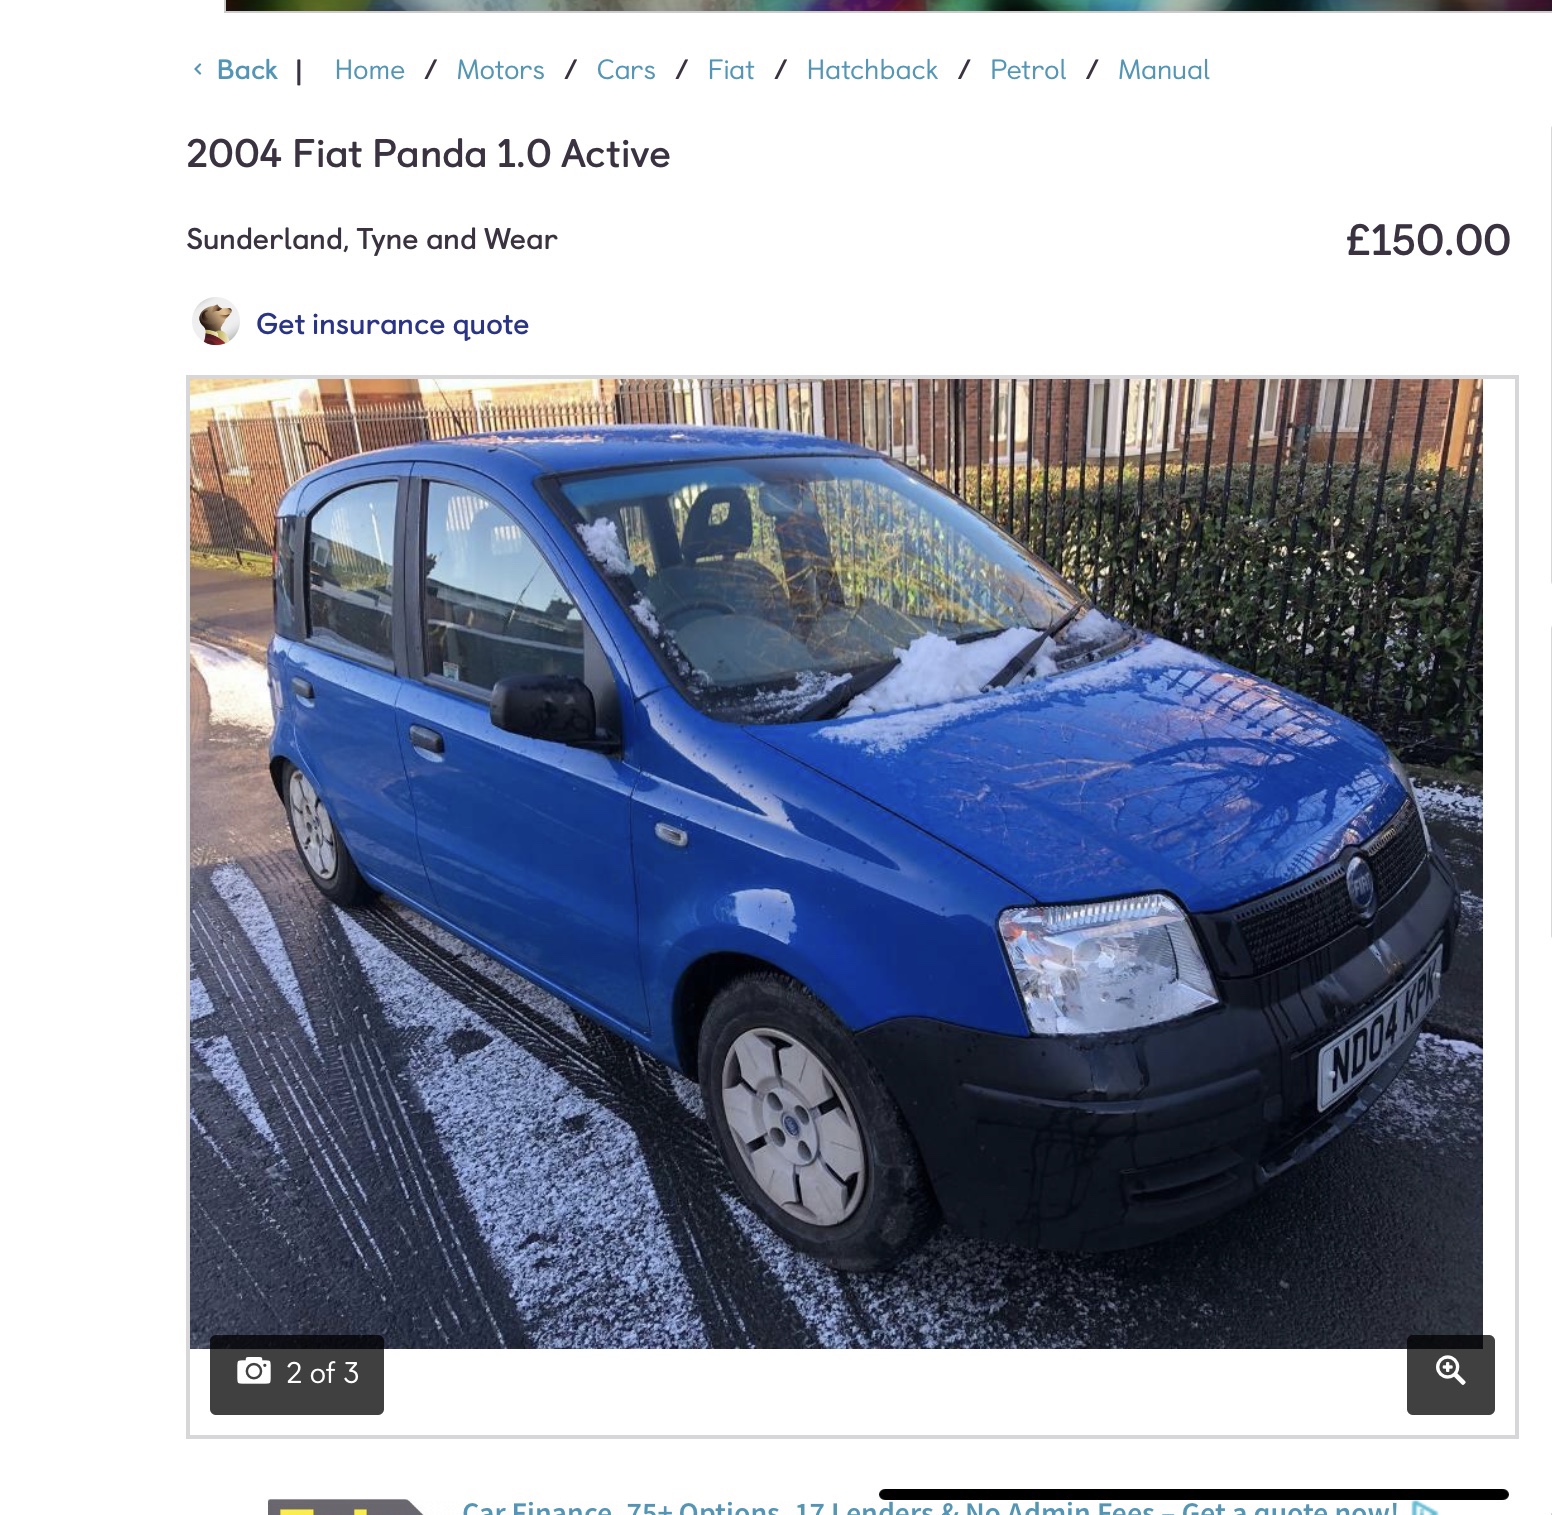Navigate to the Motors breadcrumb

pyautogui.click(x=501, y=70)
